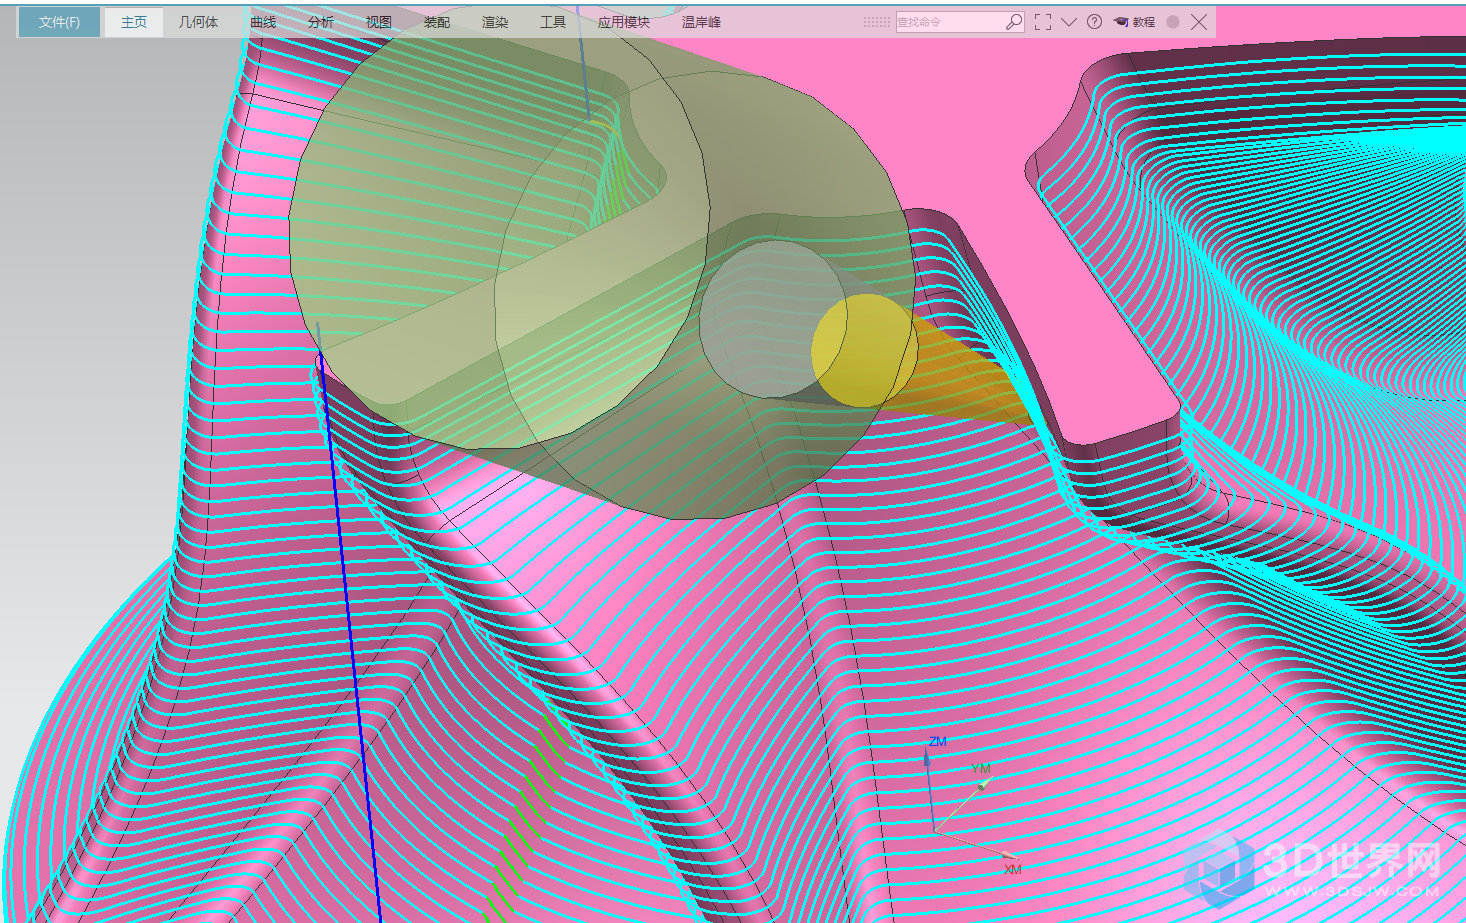Image resolution: width=1466 pixels, height=923 pixels.
Task: Open the 渲染 render tab
Action: point(495,22)
